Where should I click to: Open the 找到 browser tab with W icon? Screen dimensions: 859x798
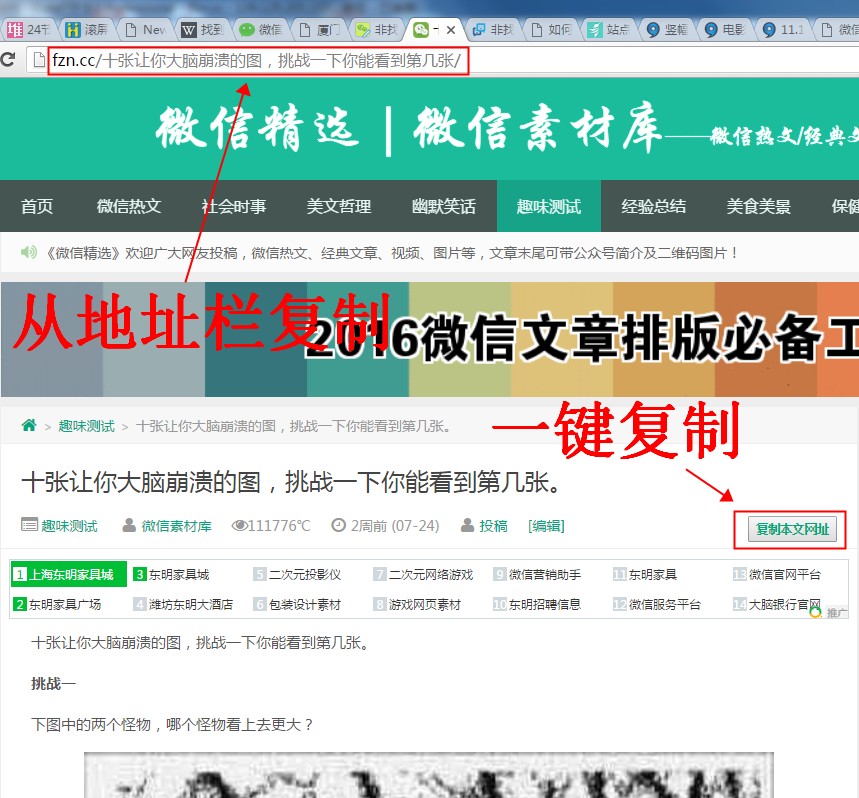click(x=203, y=30)
